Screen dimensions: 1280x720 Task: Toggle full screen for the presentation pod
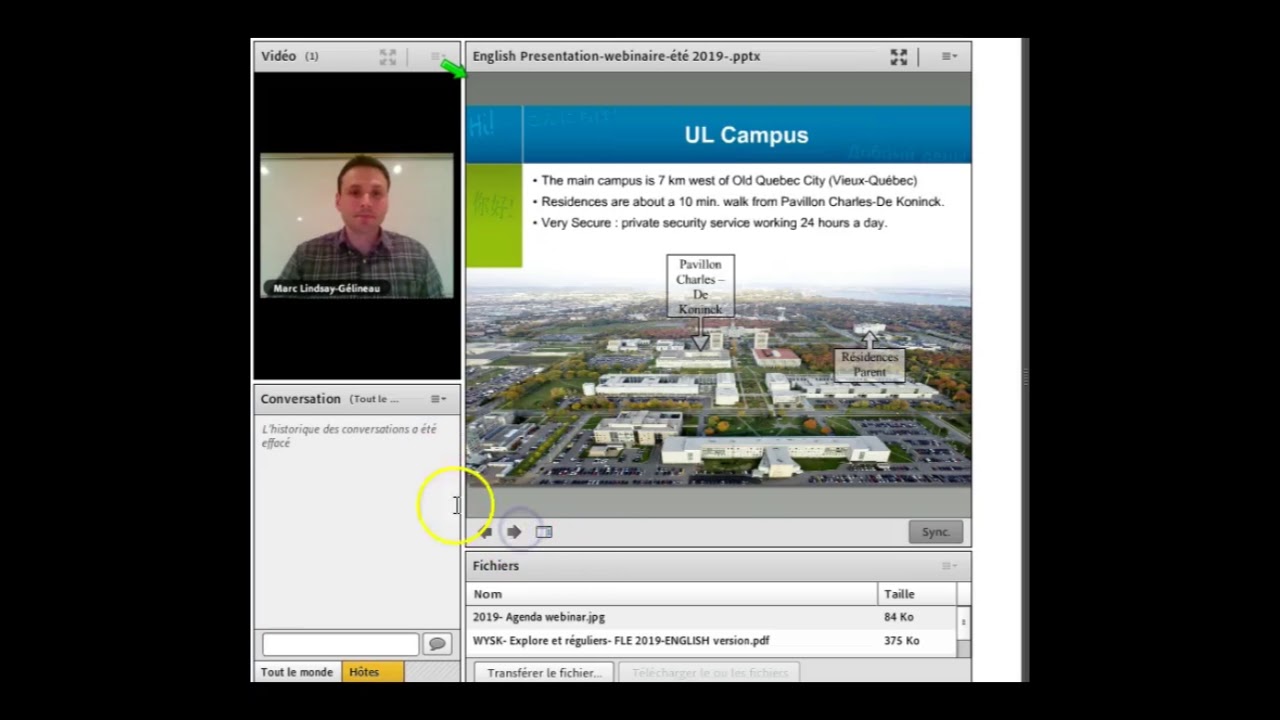coord(899,57)
